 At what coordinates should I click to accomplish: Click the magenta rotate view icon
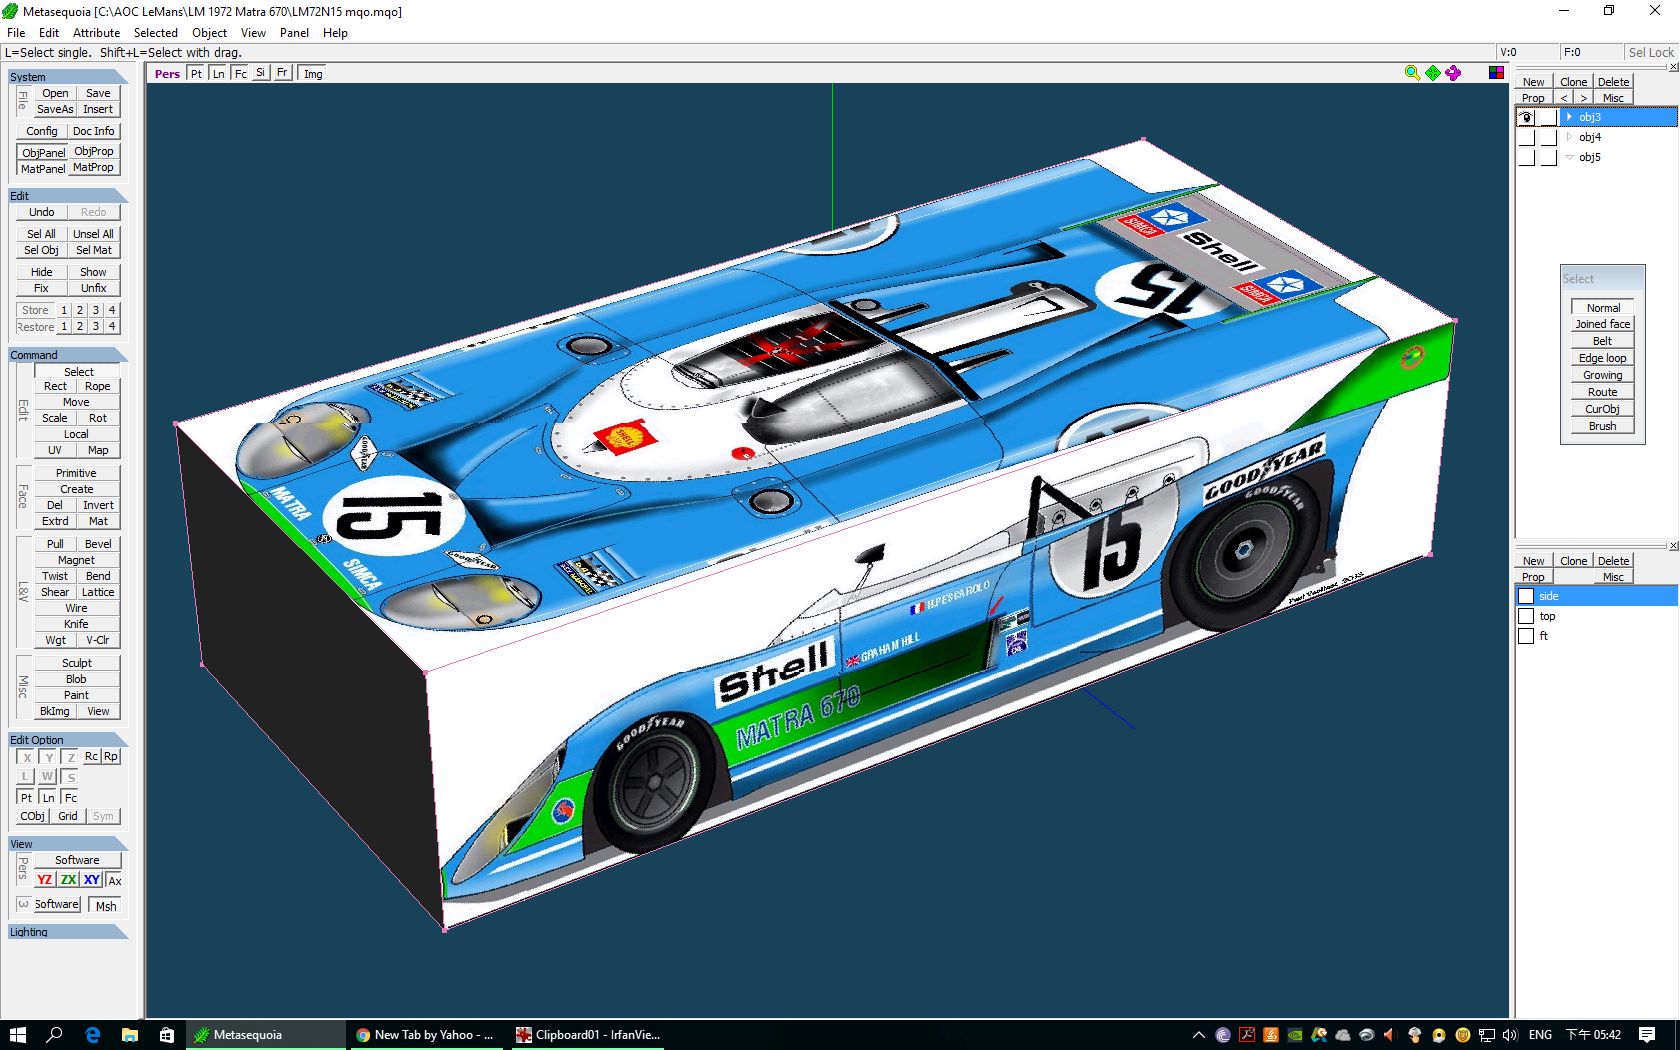tap(1453, 73)
